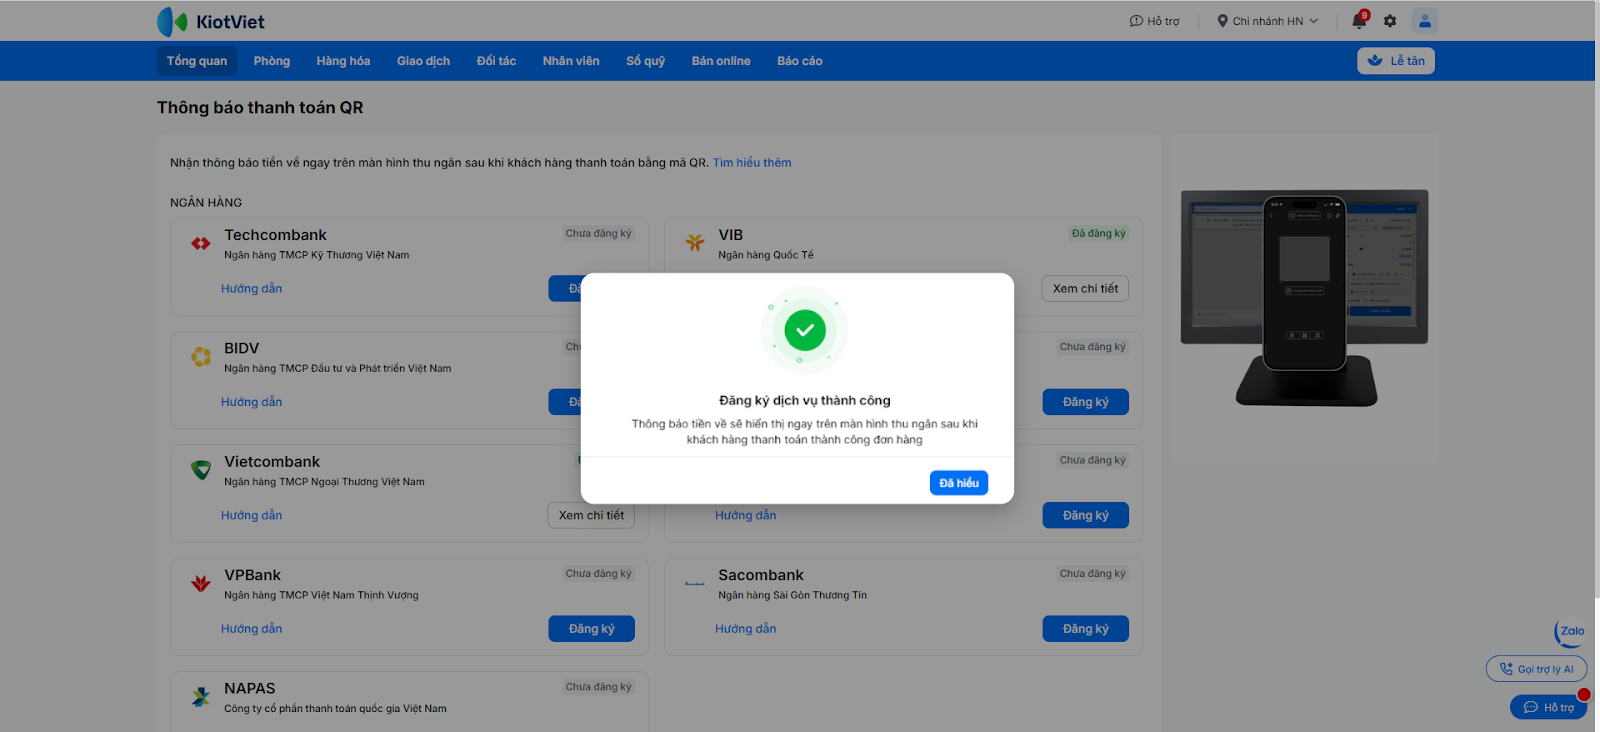Click the Đăng ký dịch vụ thành công title
This screenshot has height=732, width=1600.
(x=805, y=401)
